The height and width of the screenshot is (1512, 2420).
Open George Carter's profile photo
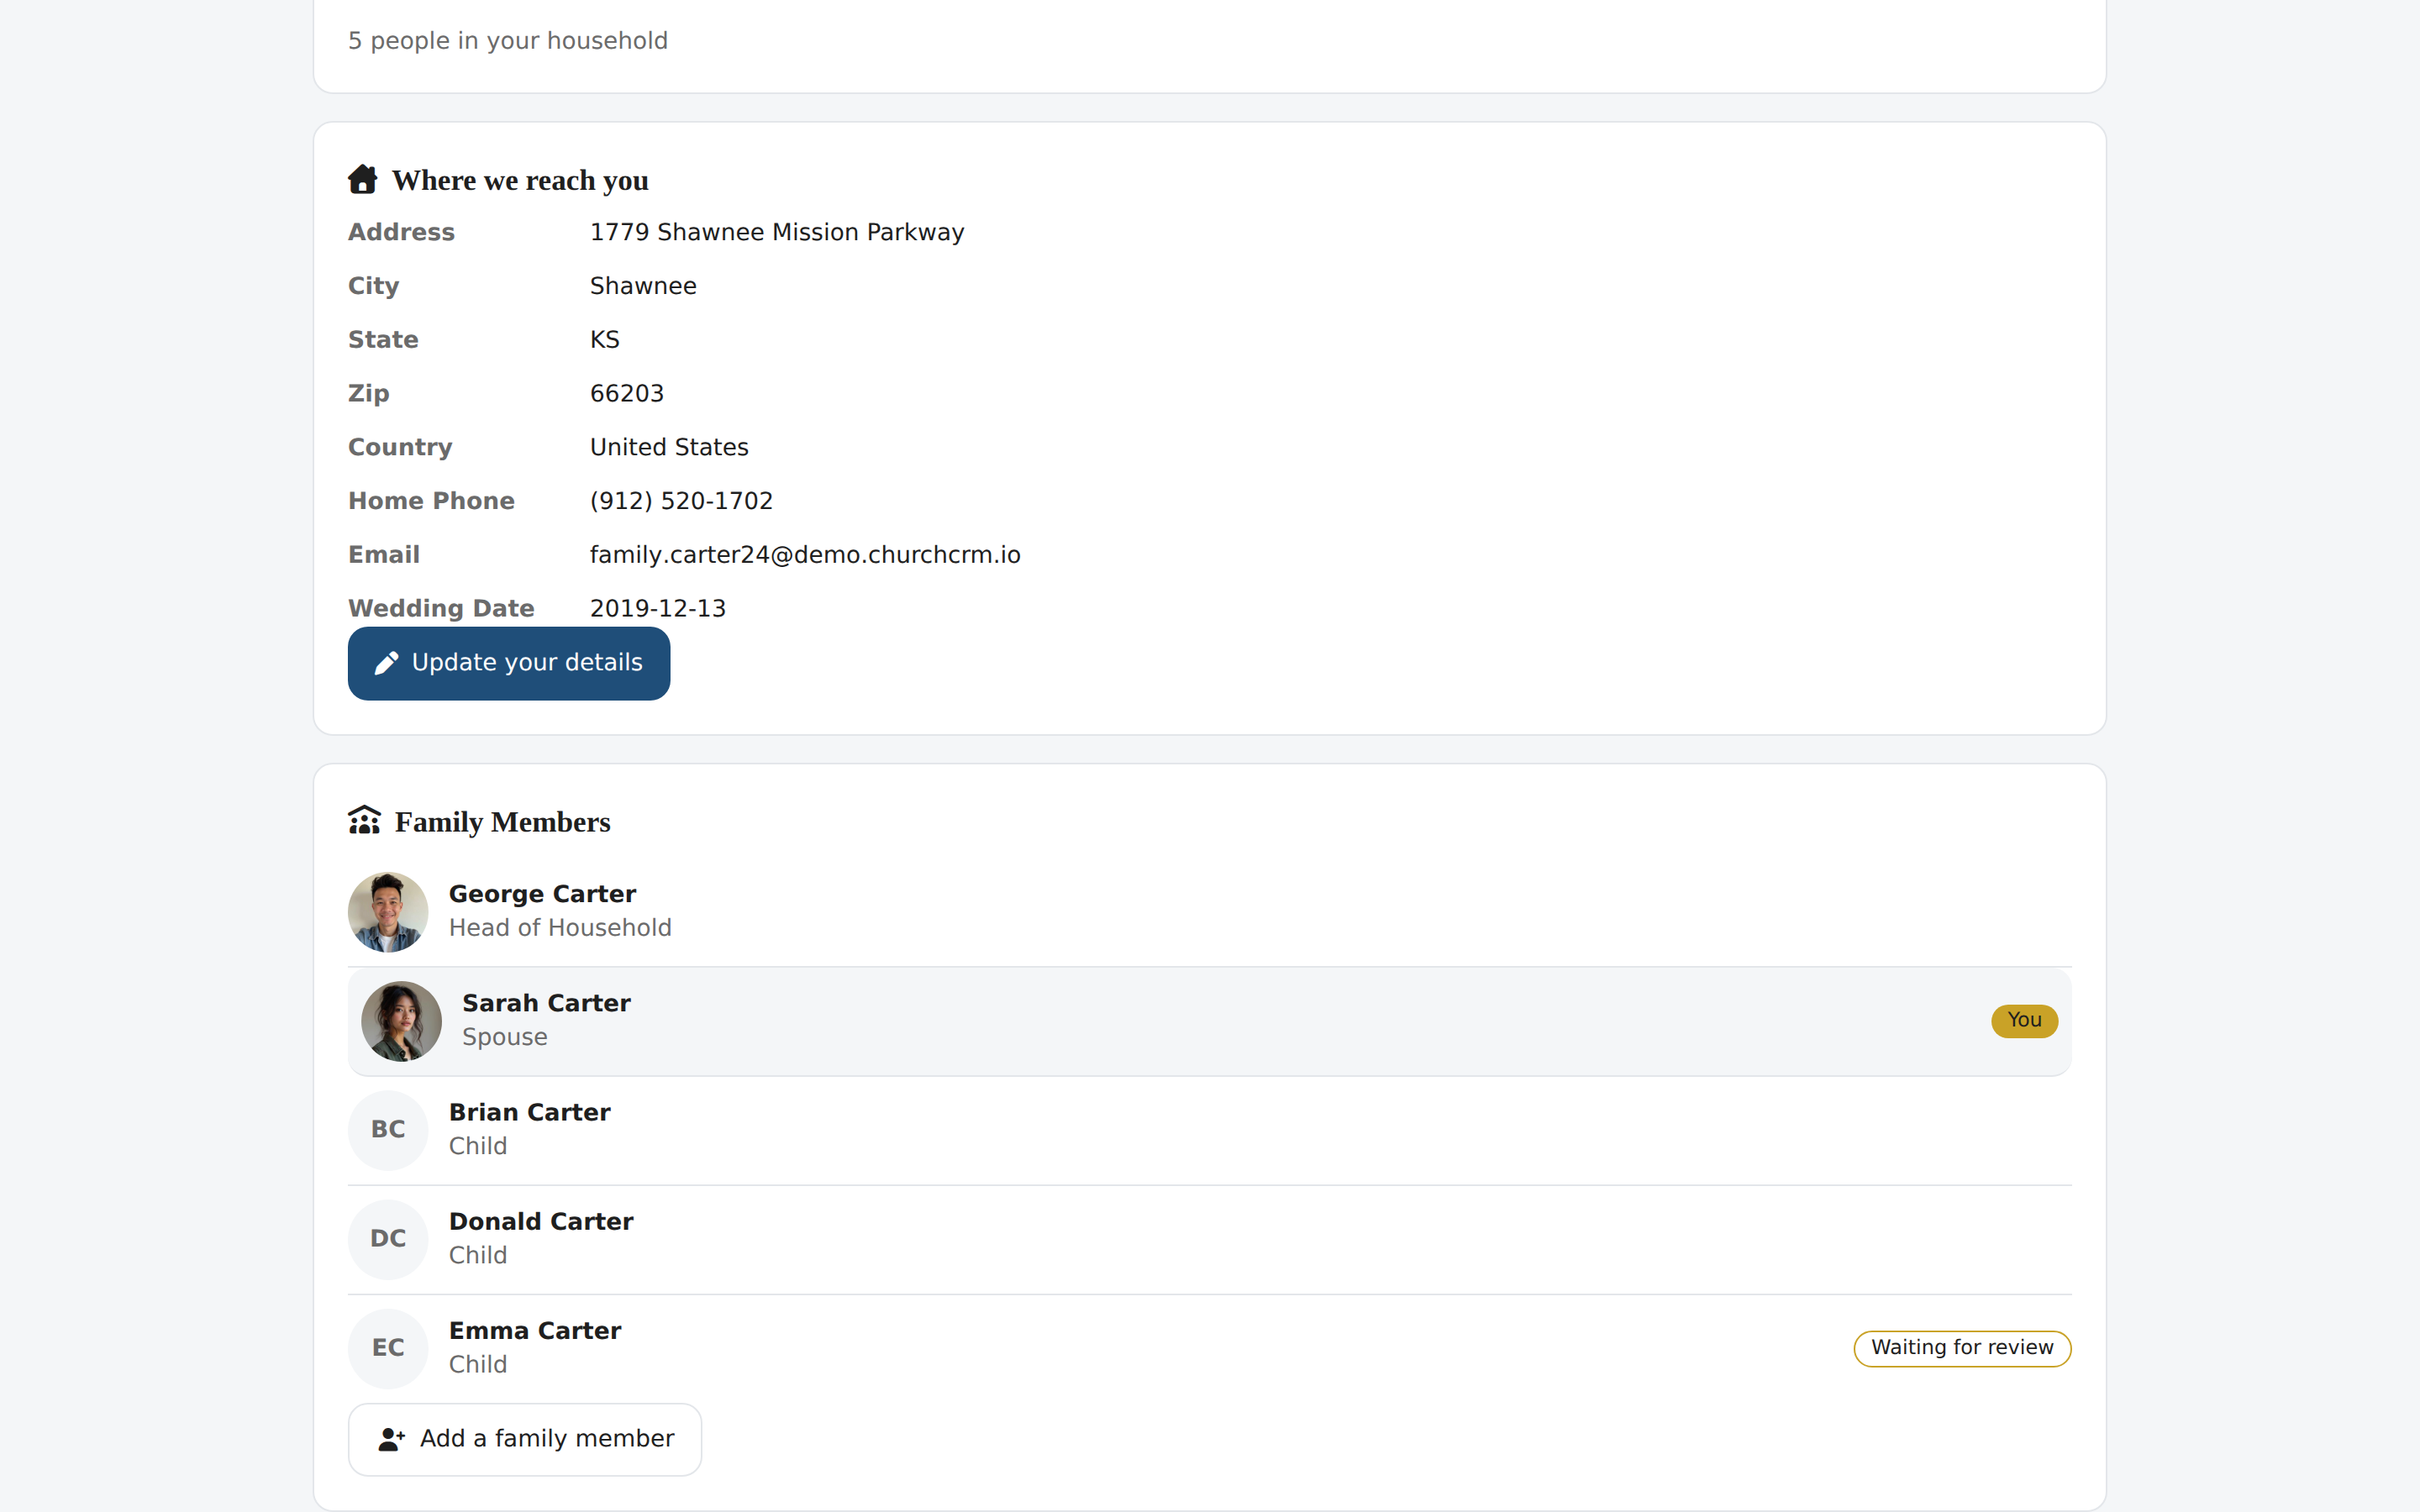pyautogui.click(x=388, y=912)
